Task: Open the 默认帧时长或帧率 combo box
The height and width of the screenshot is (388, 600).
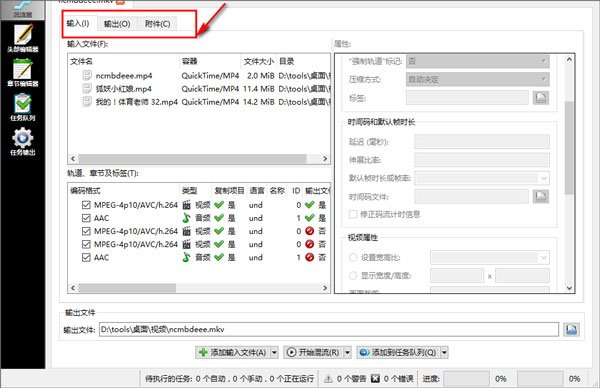Action: click(482, 178)
